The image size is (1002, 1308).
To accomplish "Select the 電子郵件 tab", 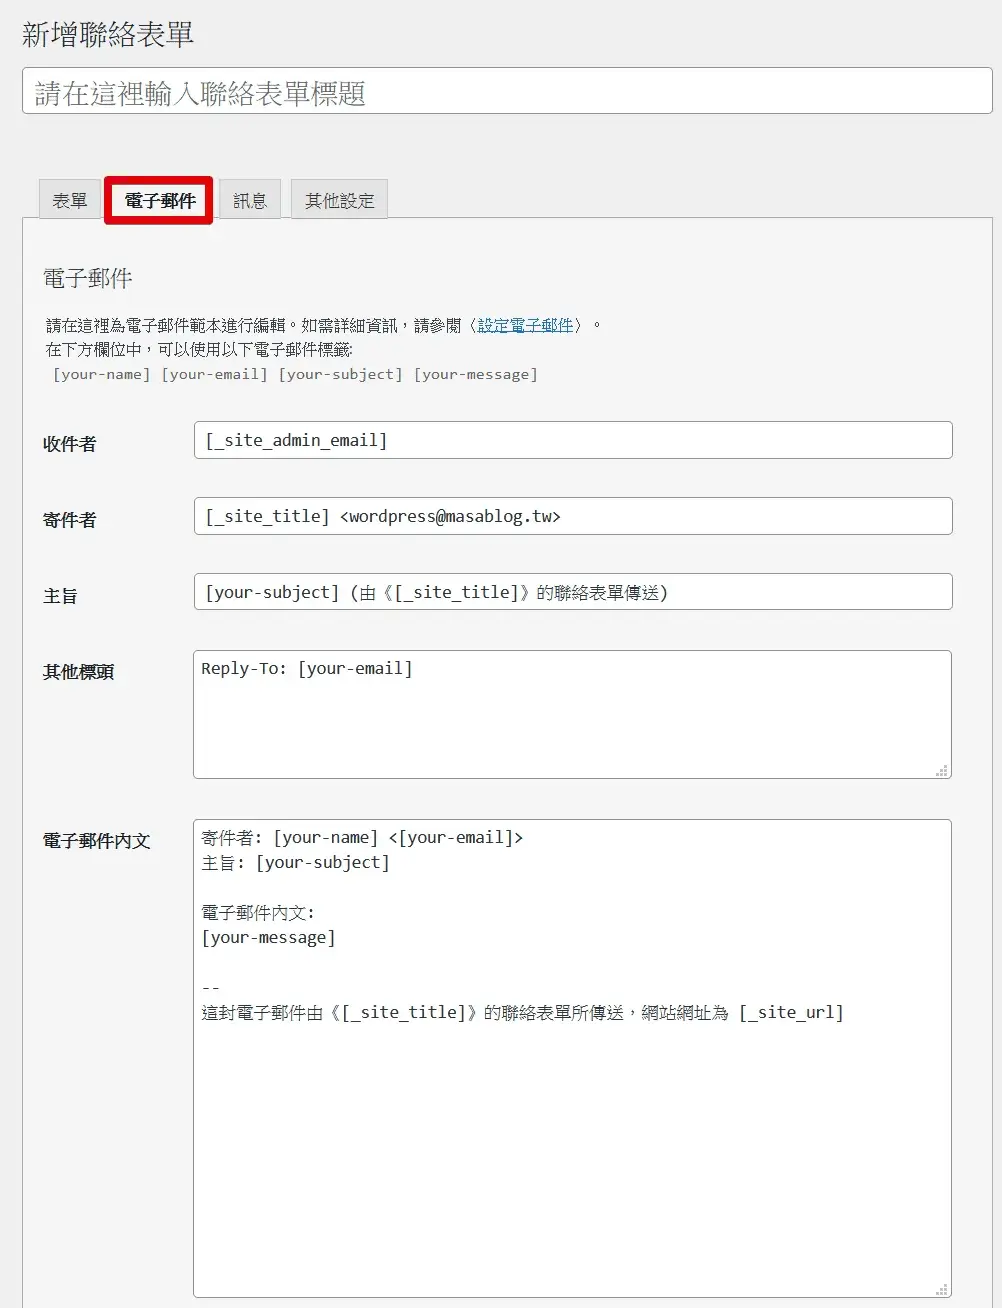I will pyautogui.click(x=160, y=200).
